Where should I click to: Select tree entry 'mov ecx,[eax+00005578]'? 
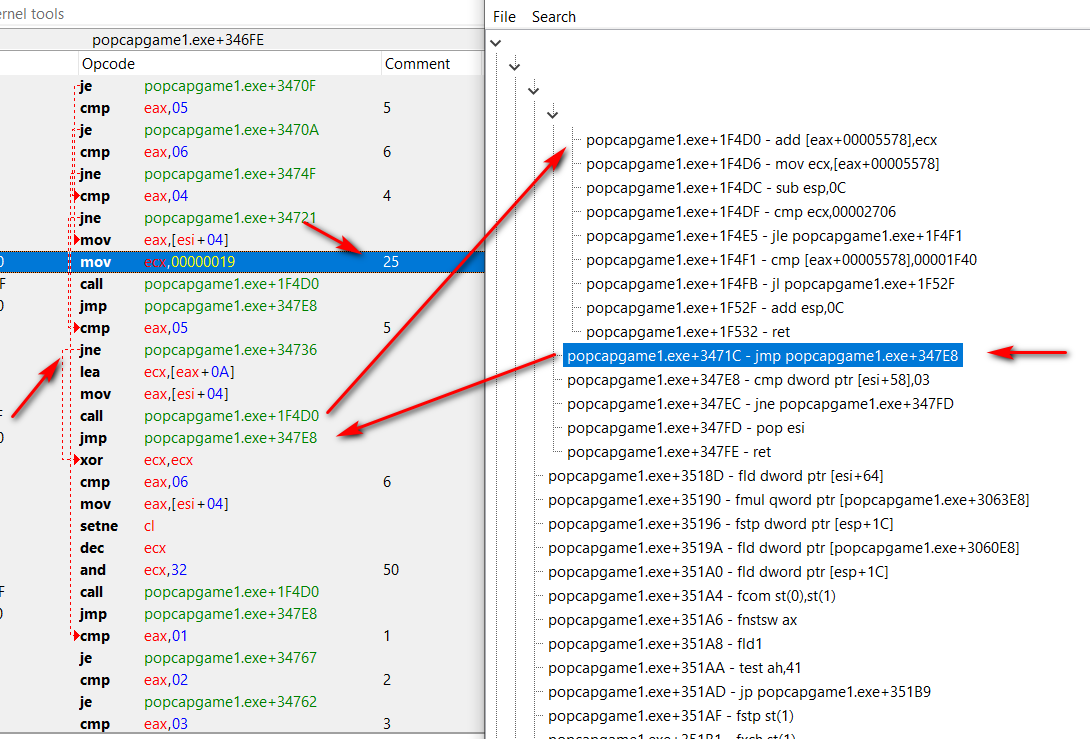click(x=763, y=164)
